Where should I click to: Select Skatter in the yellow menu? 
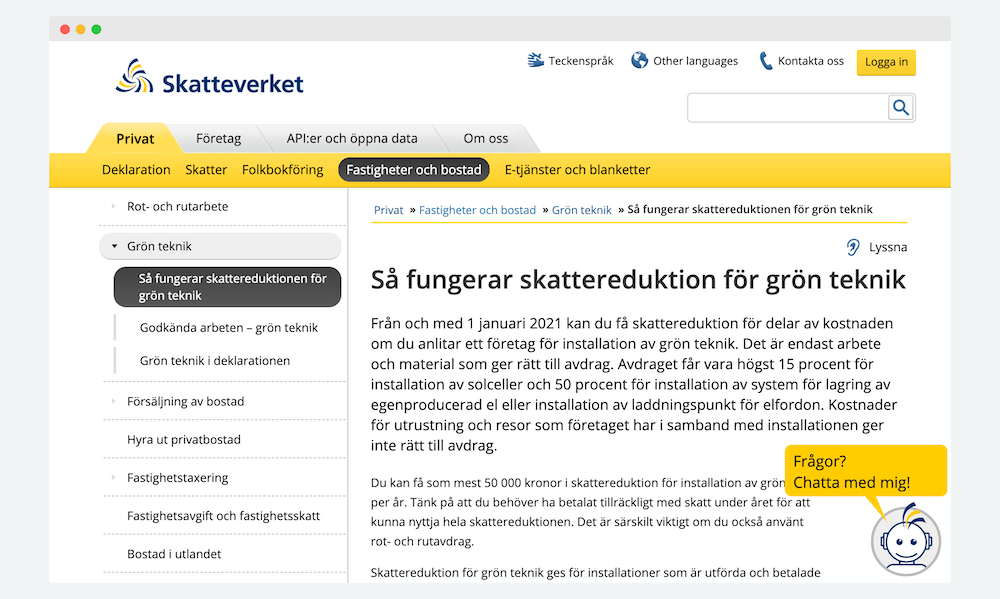coord(206,170)
